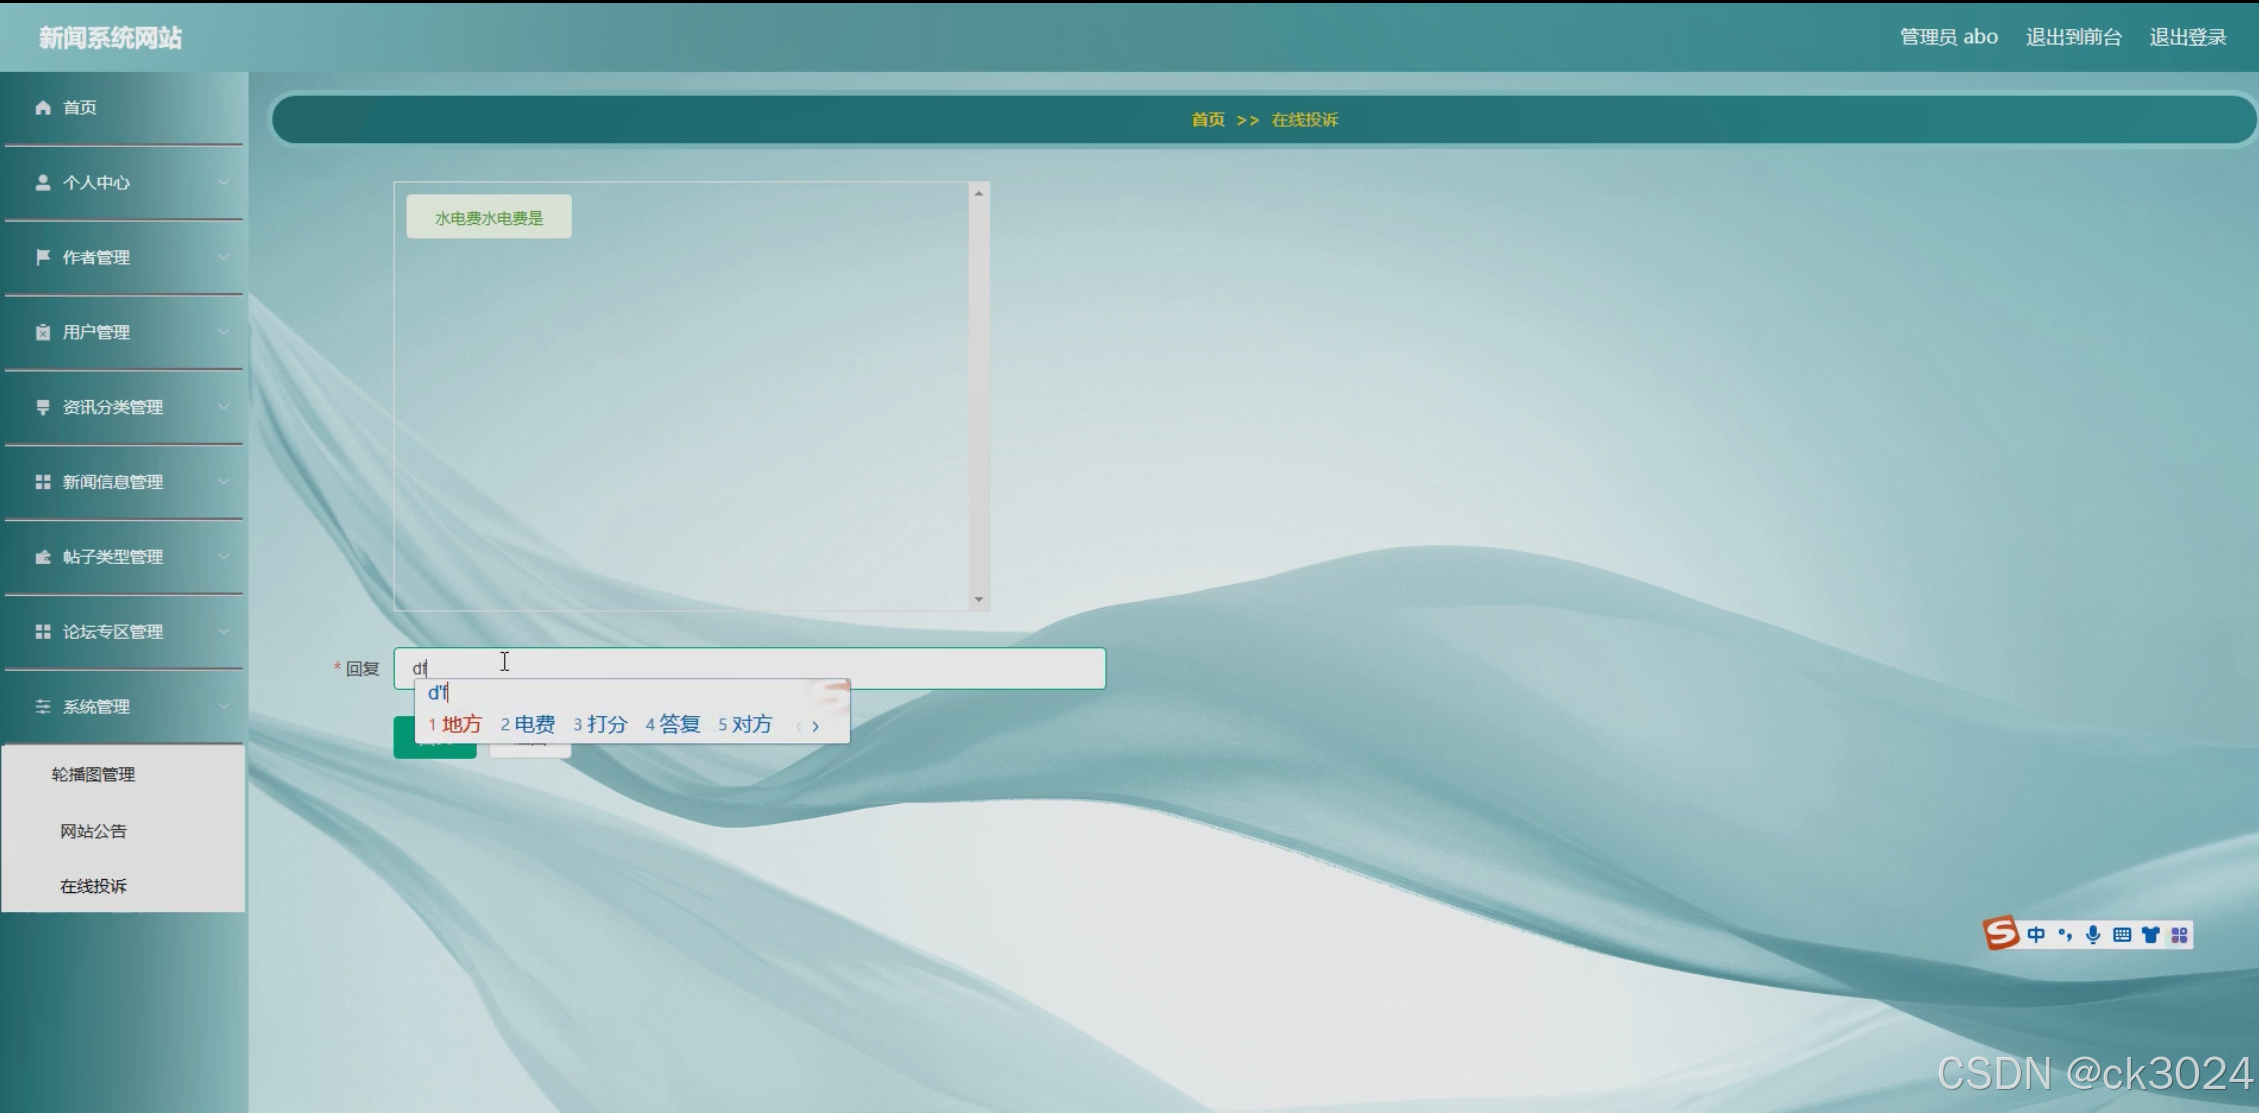Click 首页 in the breadcrumb
Viewport: 2259px width, 1113px height.
point(1208,120)
